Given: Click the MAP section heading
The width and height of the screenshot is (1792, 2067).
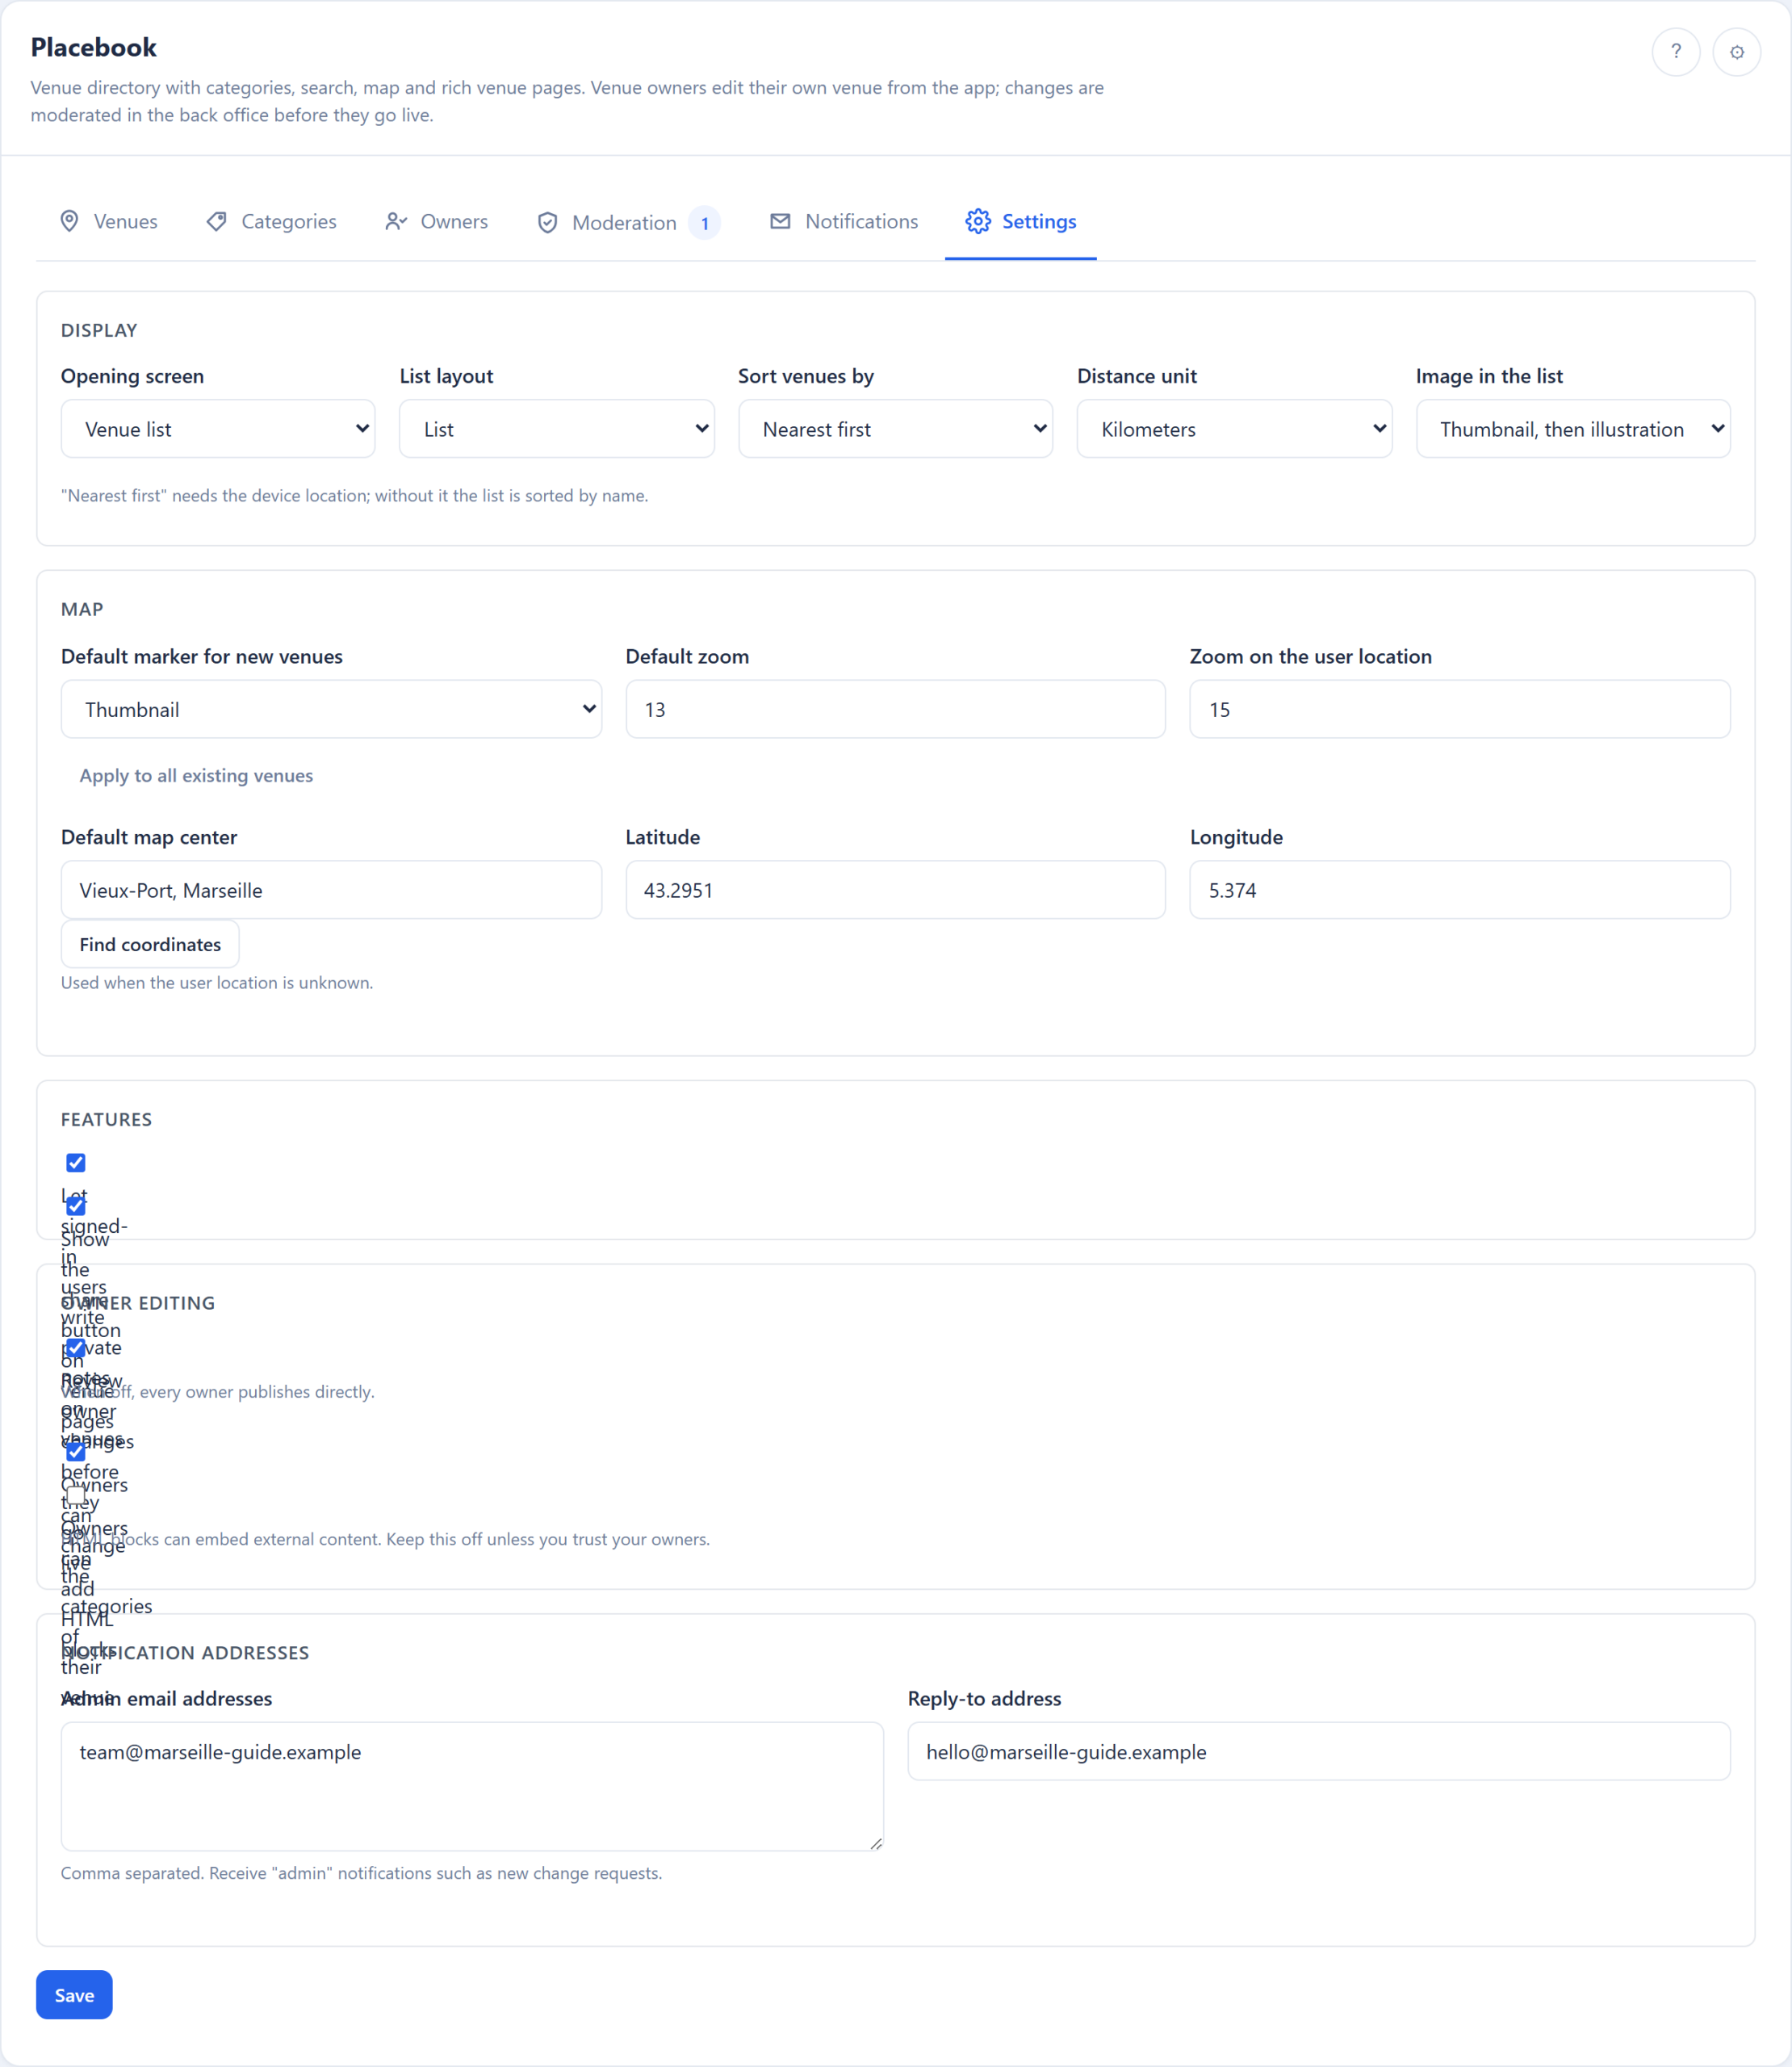Looking at the screenshot, I should pyautogui.click(x=82, y=609).
